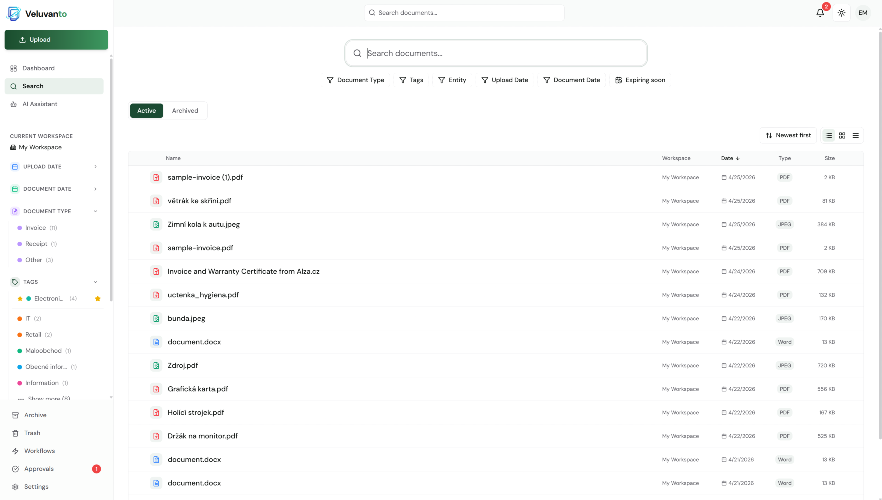The width and height of the screenshot is (882, 500).
Task: Open AI Assistant in the sidebar
Action: point(54,104)
